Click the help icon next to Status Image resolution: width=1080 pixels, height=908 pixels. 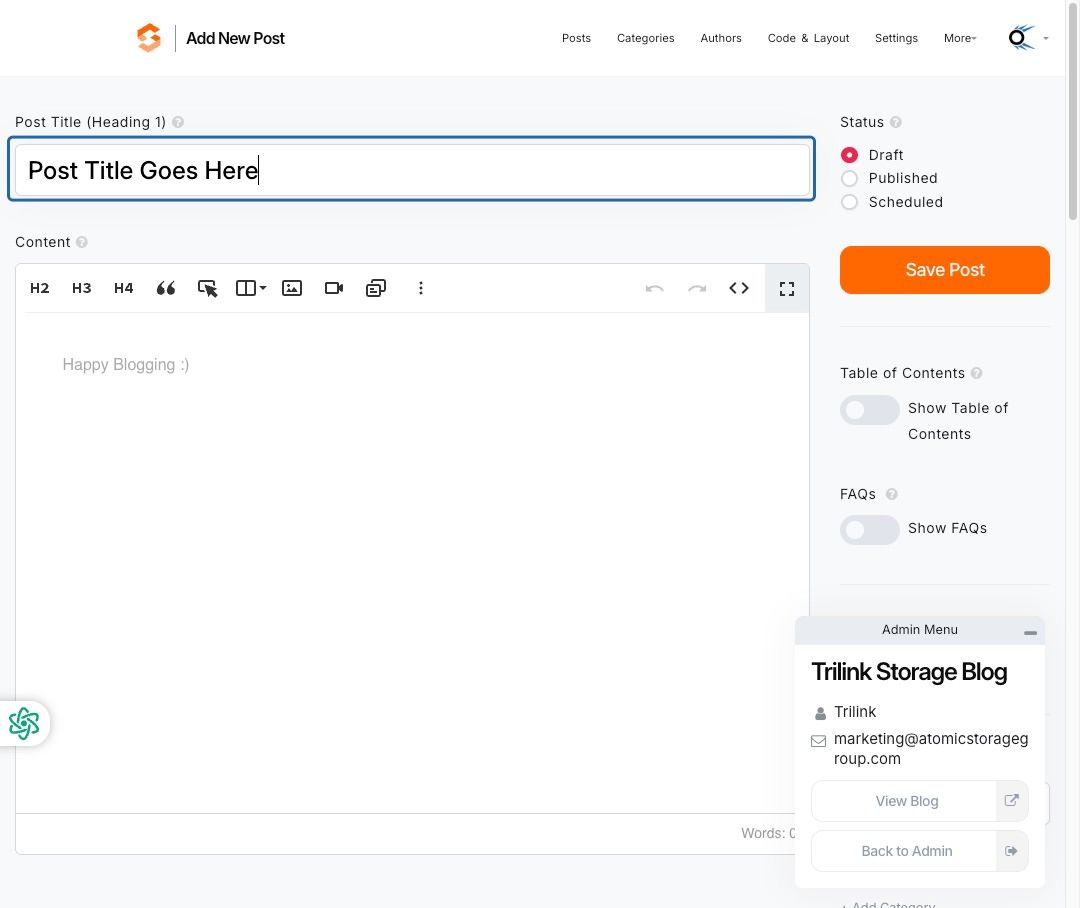(895, 122)
